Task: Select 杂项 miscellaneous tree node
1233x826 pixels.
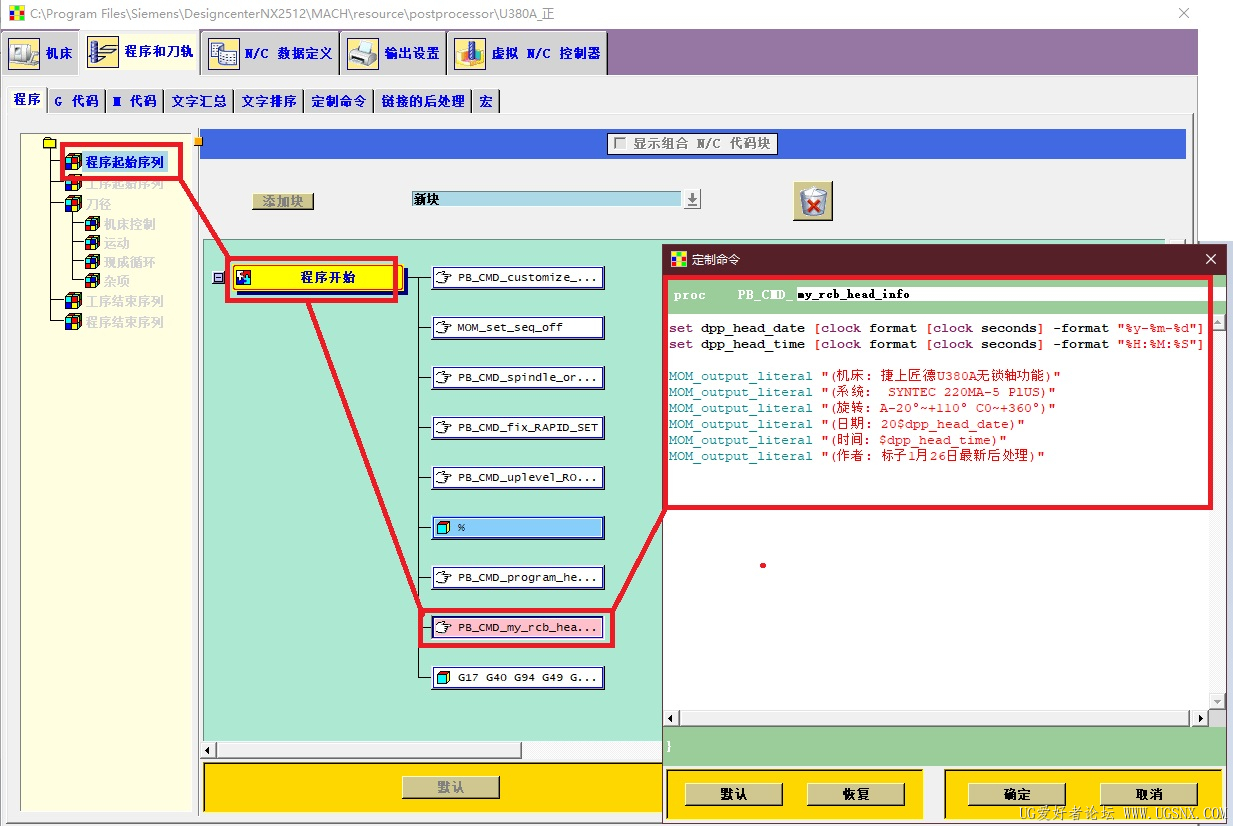Action: coord(116,281)
